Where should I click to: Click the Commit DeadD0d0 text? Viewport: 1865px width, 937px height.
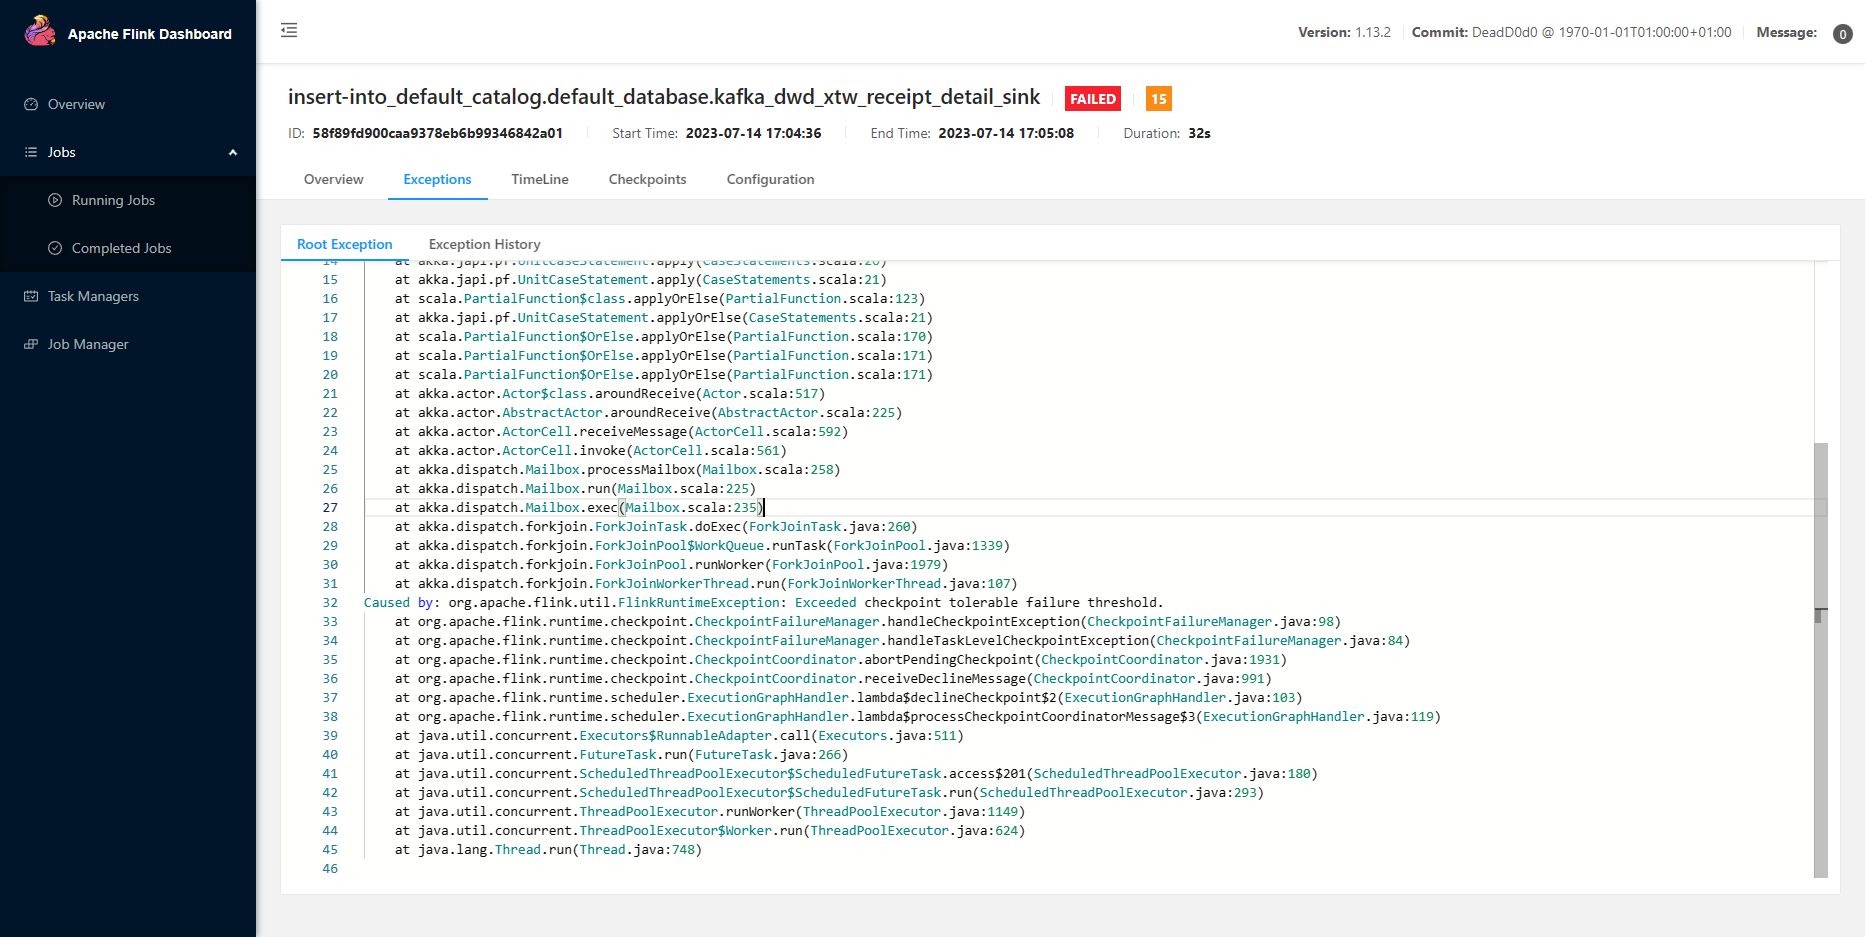pyautogui.click(x=1571, y=32)
